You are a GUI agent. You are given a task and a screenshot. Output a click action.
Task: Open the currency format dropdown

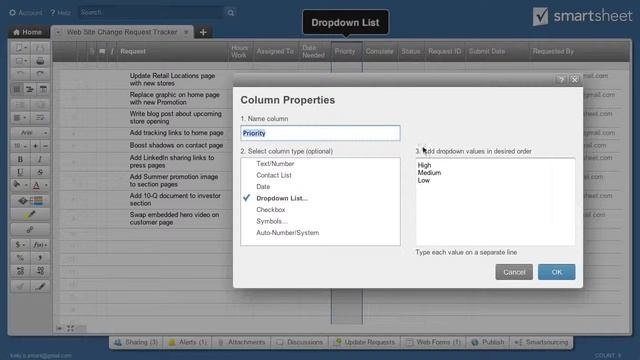click(x=20, y=245)
